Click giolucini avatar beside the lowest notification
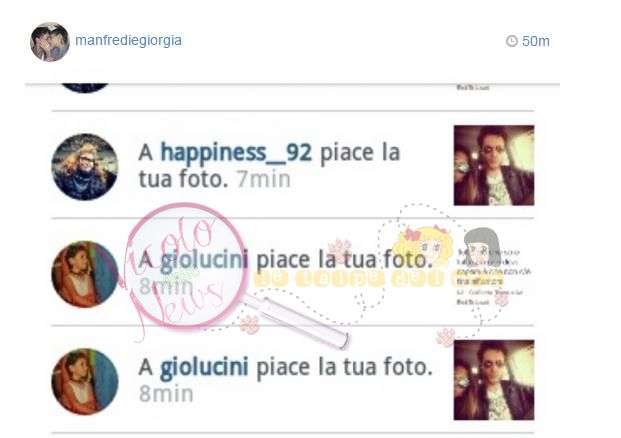Screen dimensions: 621x438 (x=85, y=381)
